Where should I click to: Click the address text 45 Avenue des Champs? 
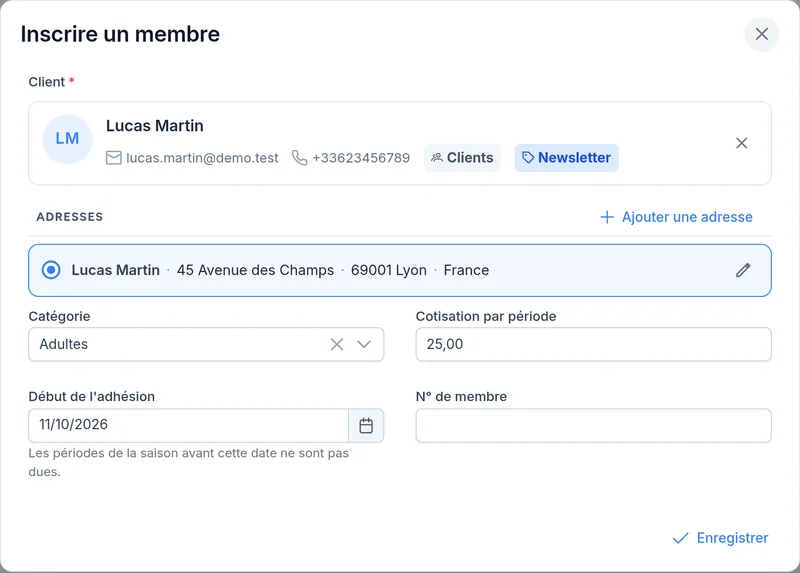[x=255, y=270]
